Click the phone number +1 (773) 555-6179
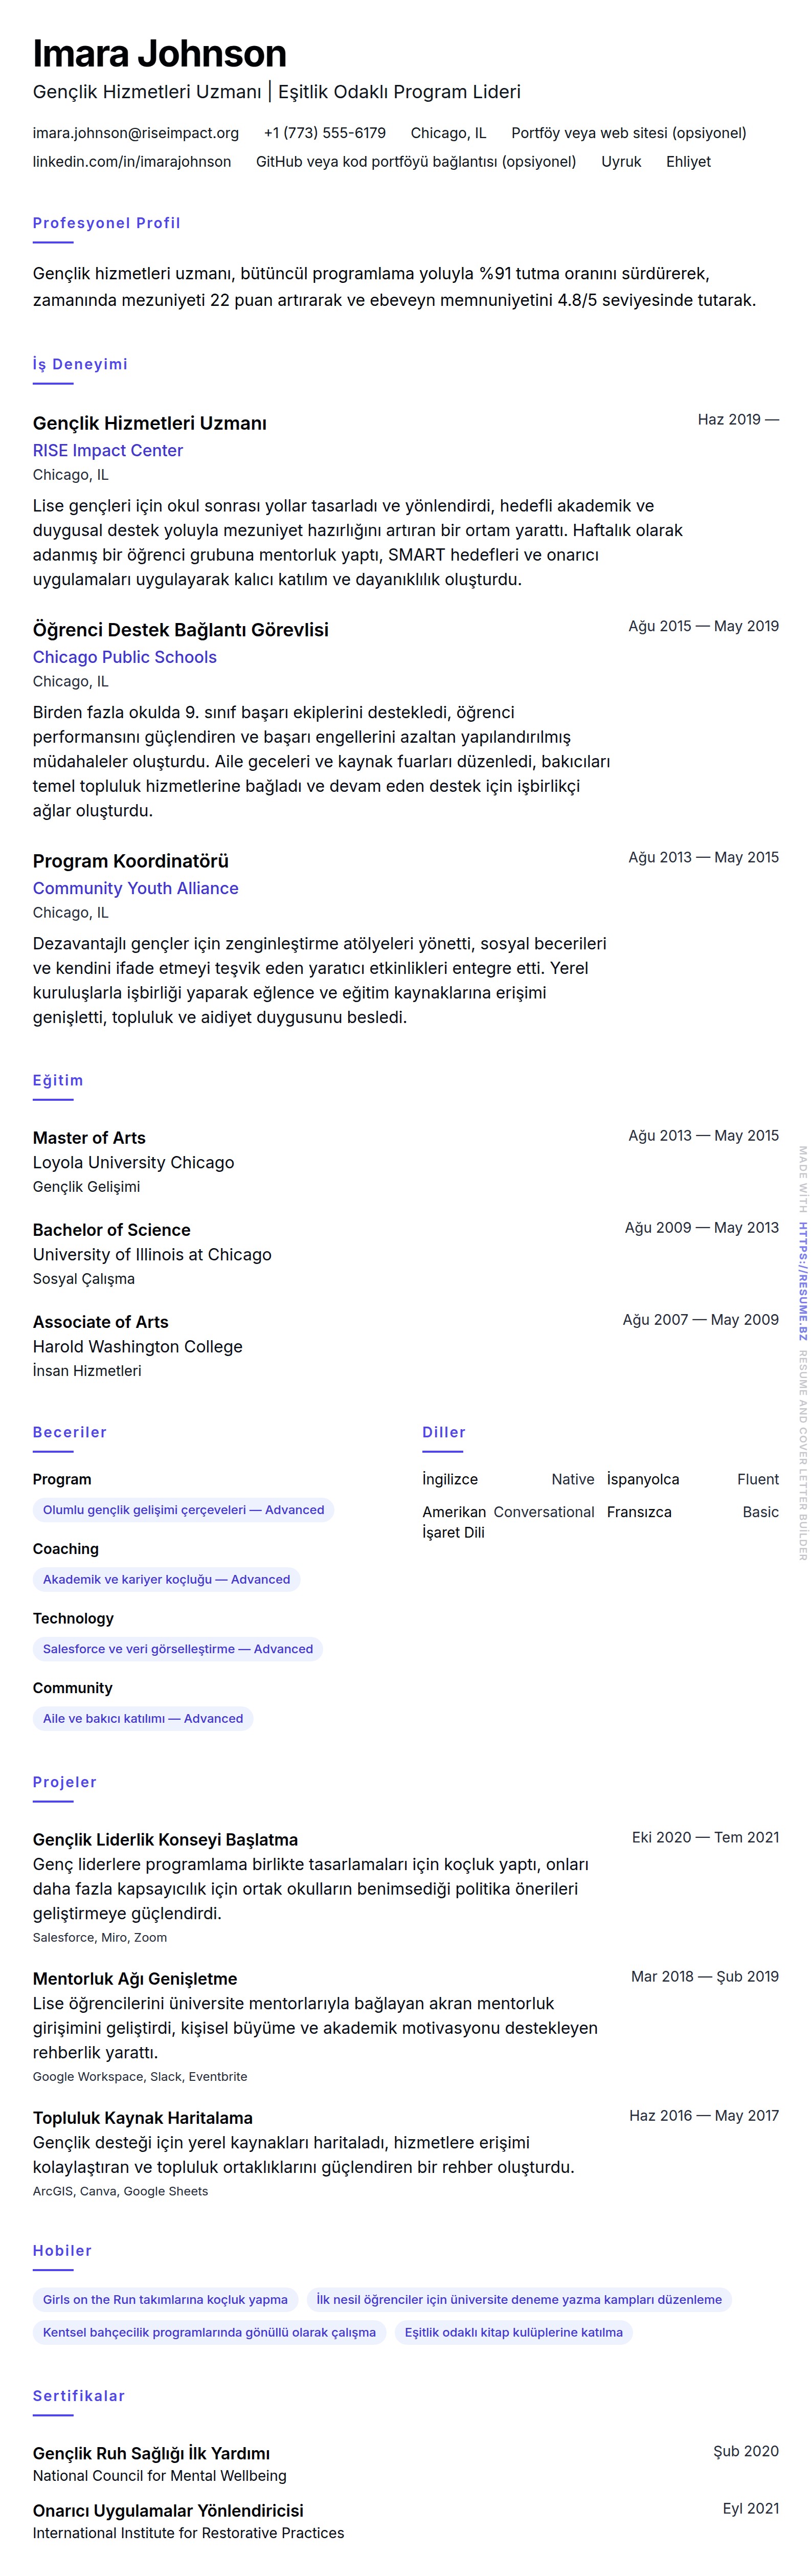 point(324,133)
